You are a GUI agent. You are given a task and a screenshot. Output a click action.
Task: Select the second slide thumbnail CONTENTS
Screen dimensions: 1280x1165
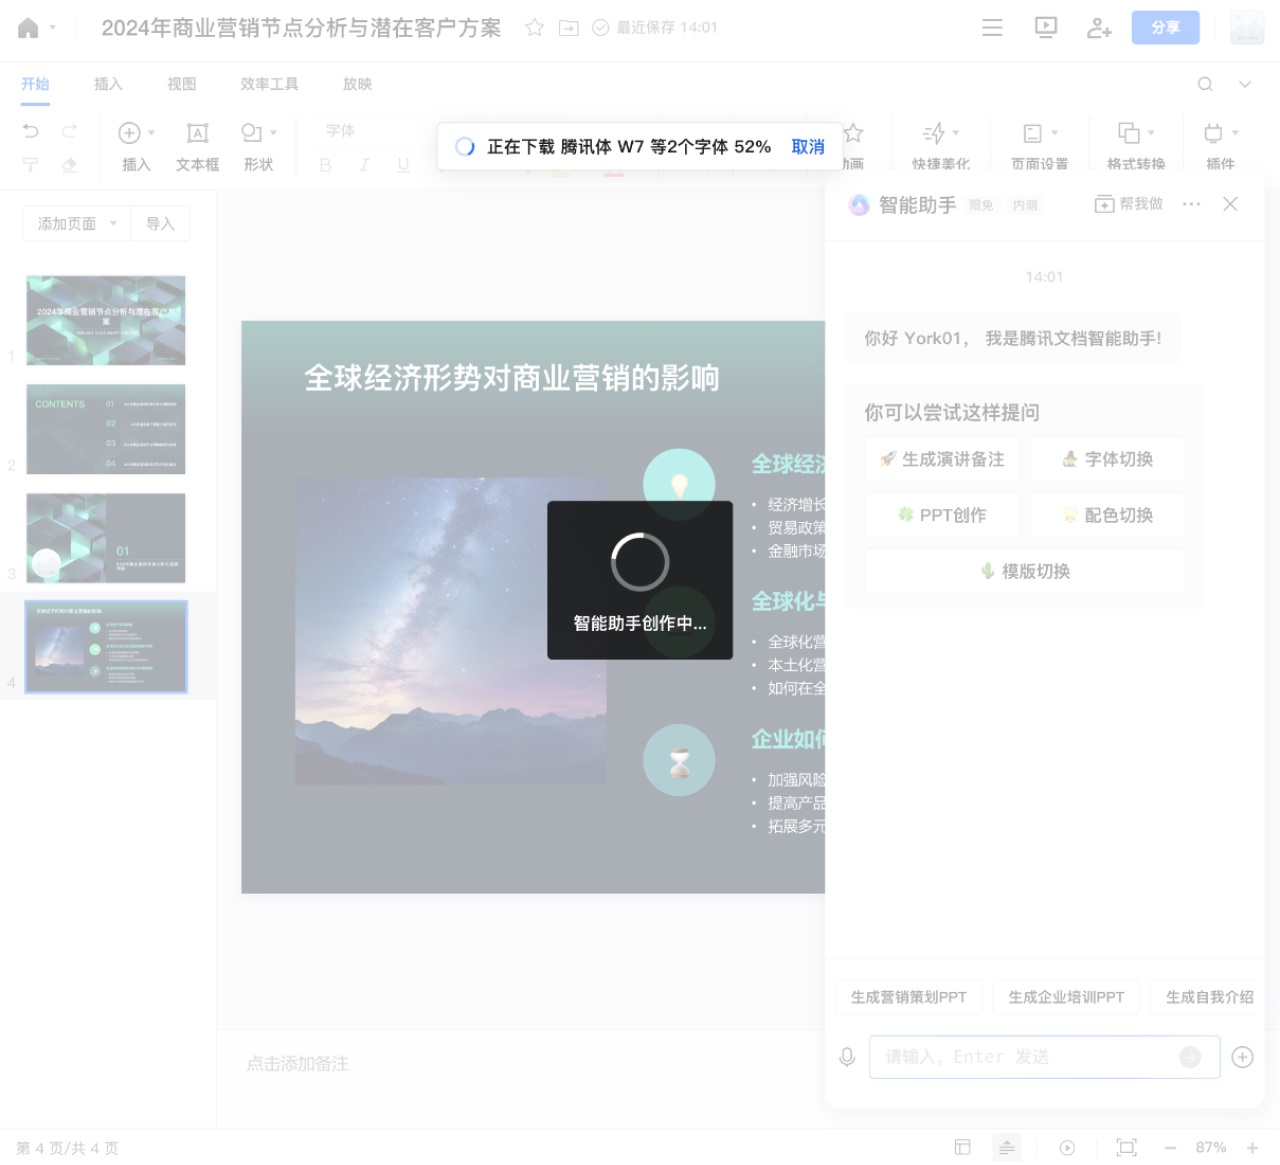click(x=106, y=429)
